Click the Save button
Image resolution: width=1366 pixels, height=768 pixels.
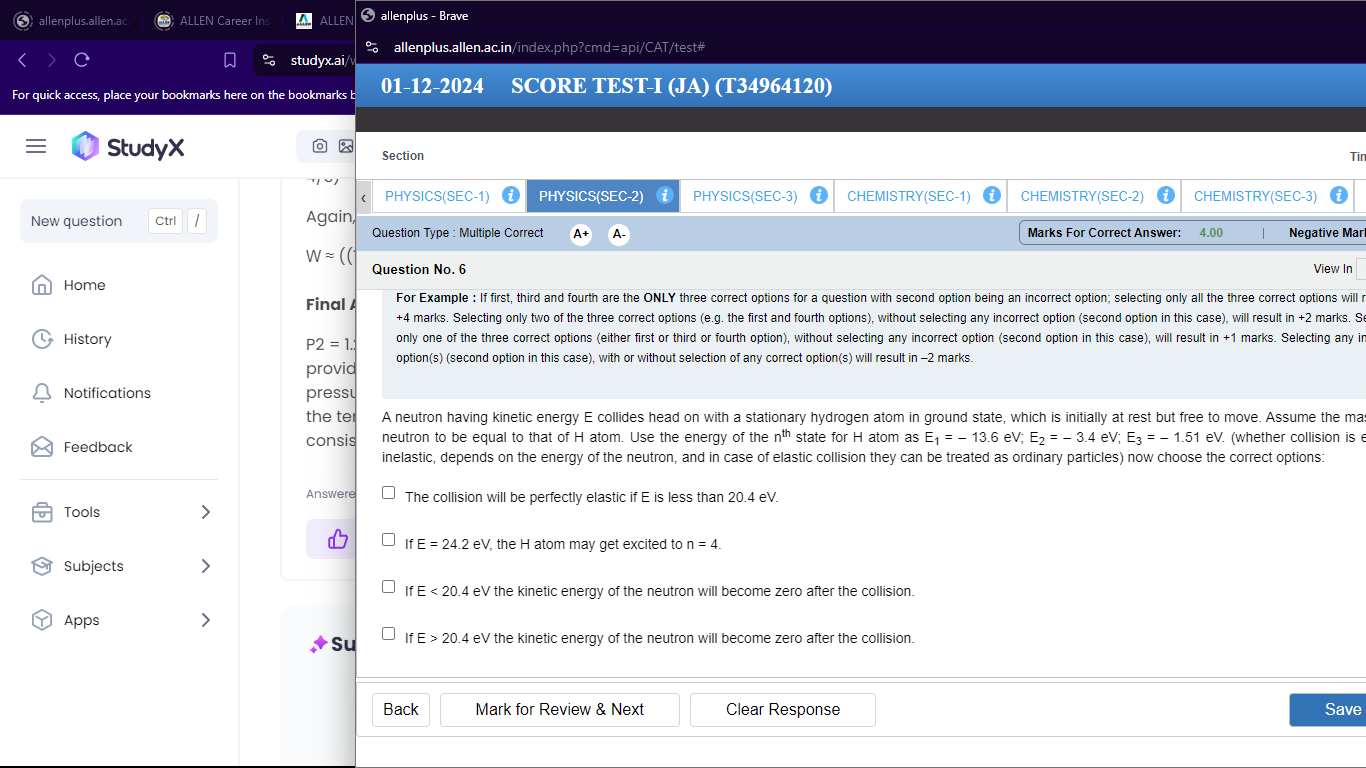[1330, 710]
